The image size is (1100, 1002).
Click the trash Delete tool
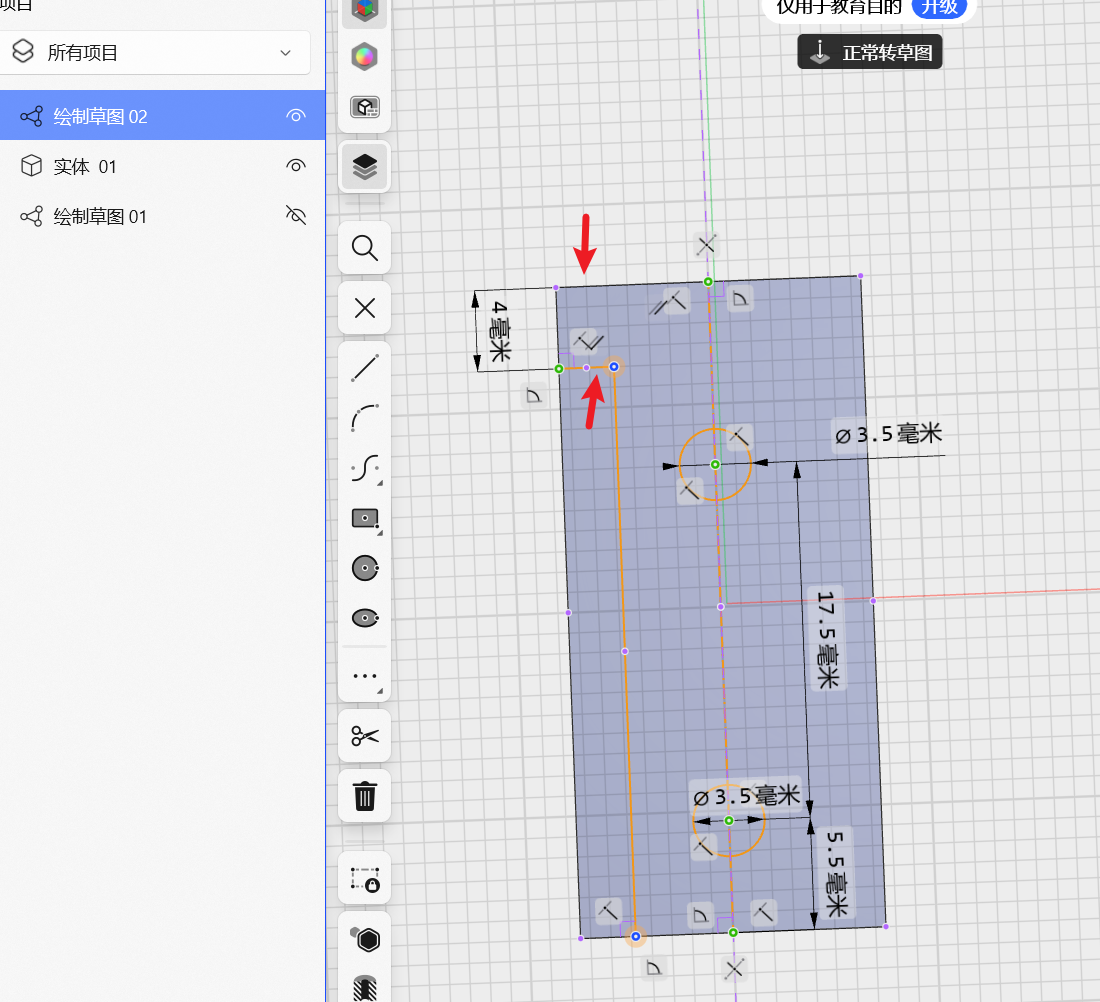click(x=365, y=796)
